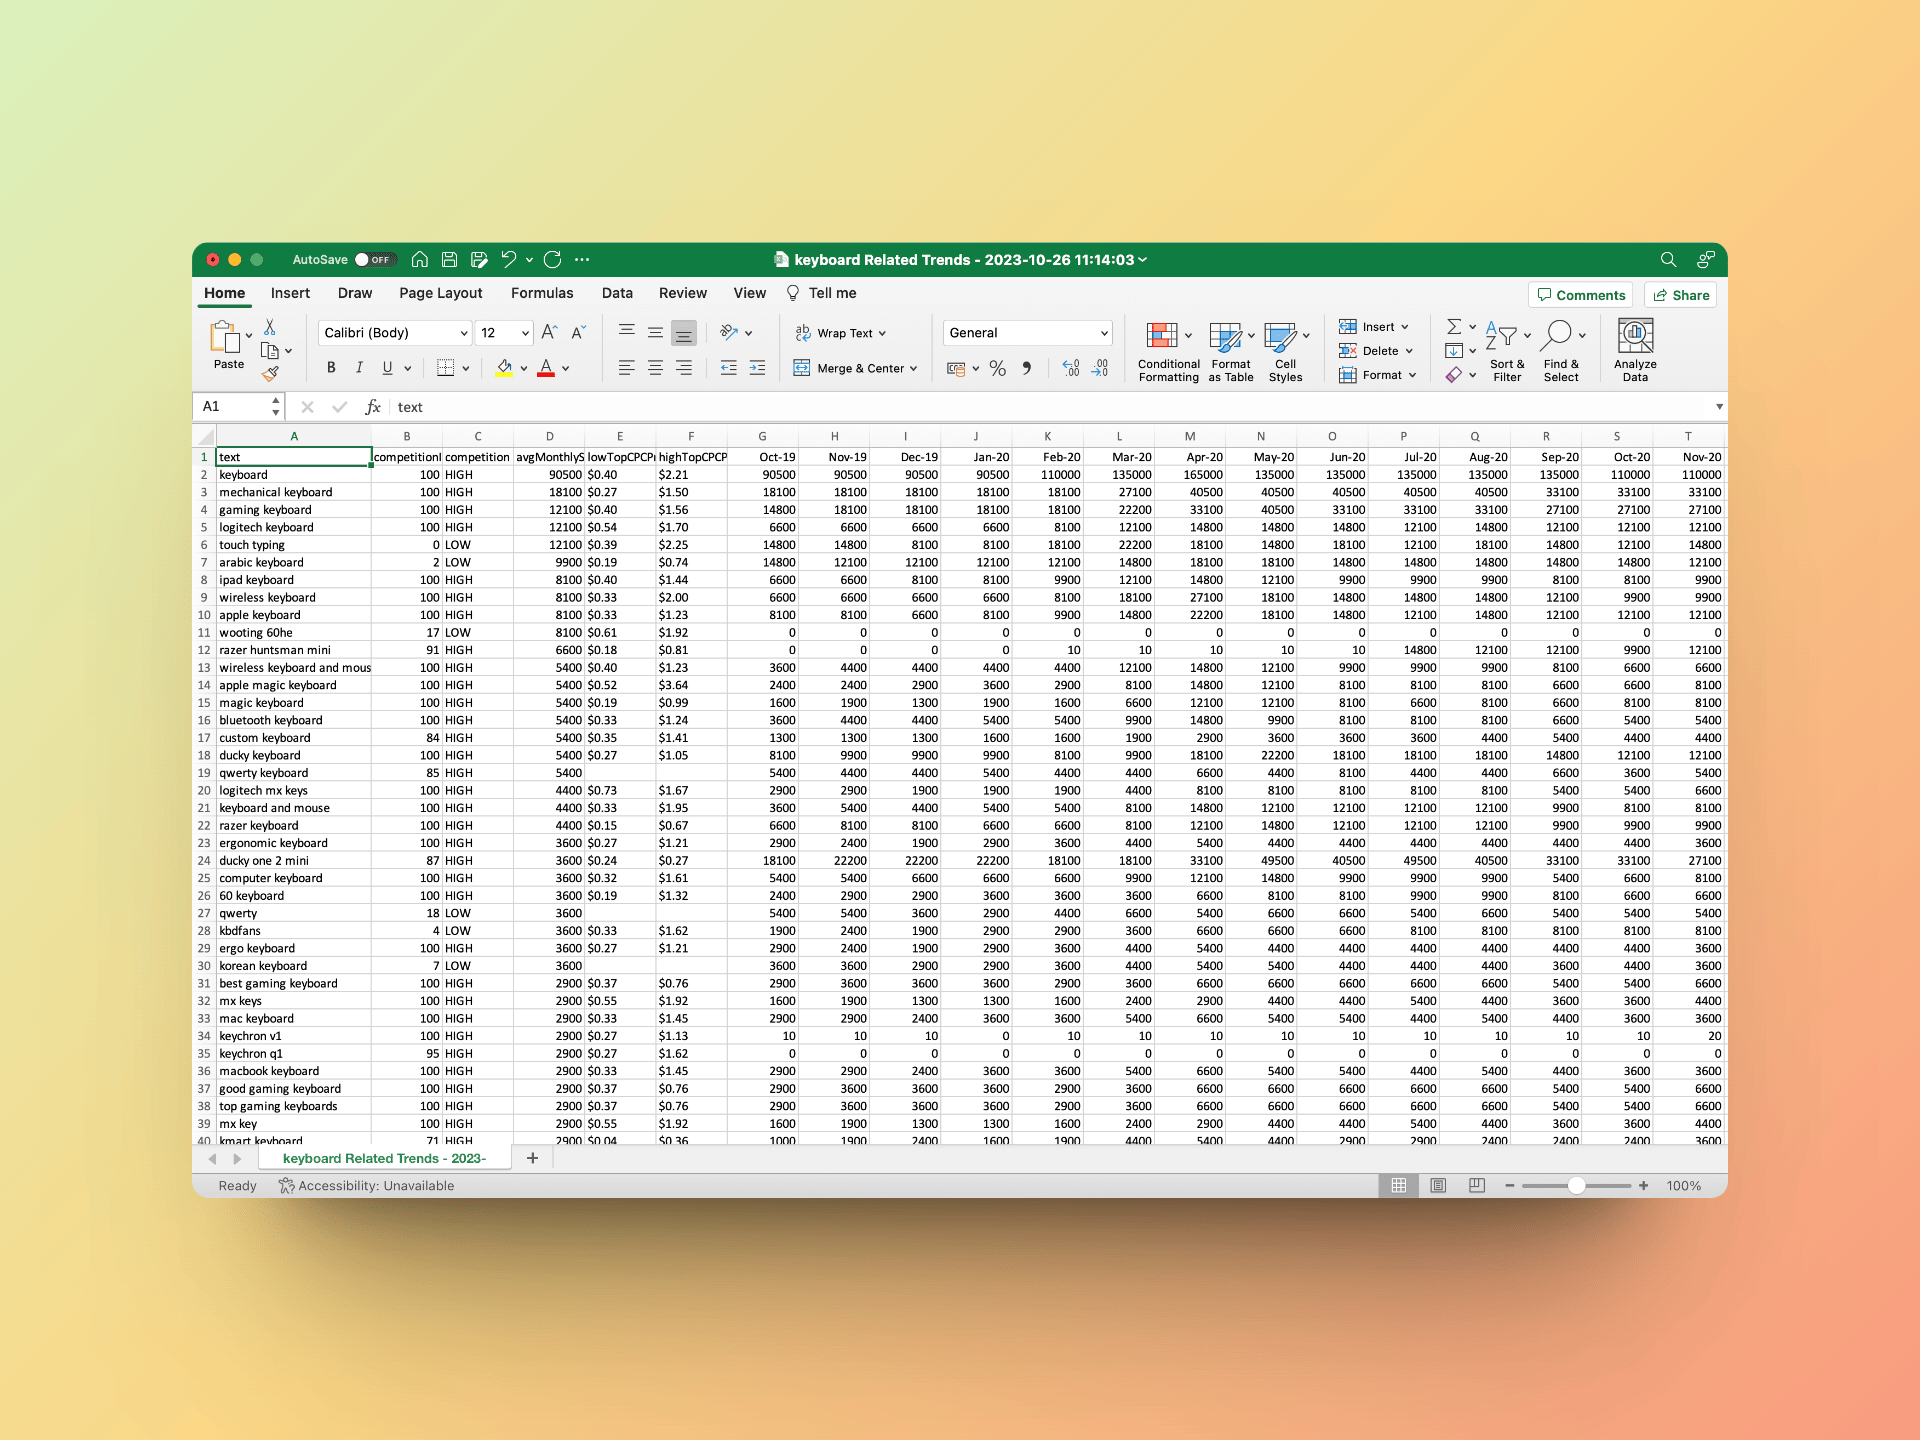Toggle bold formatting
The width and height of the screenshot is (1920, 1440).
point(331,368)
